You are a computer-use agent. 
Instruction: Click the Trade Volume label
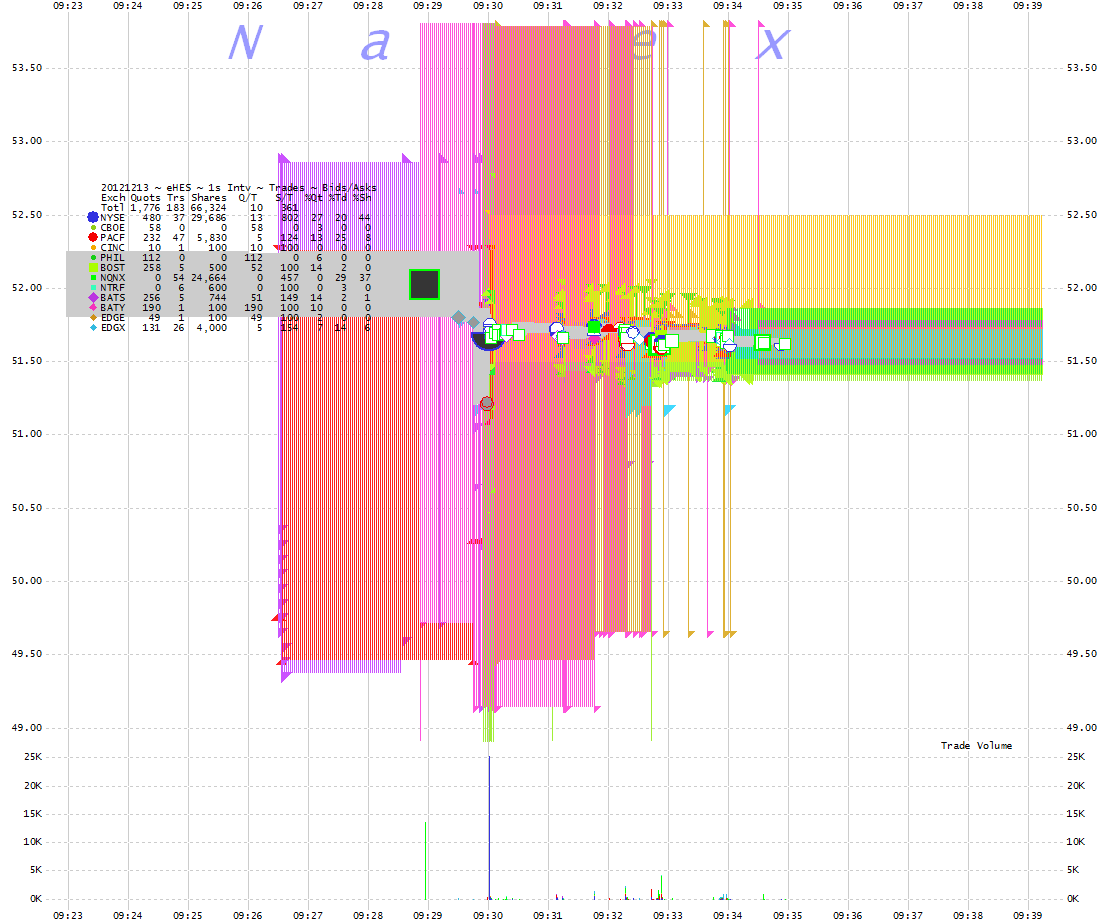coord(976,745)
